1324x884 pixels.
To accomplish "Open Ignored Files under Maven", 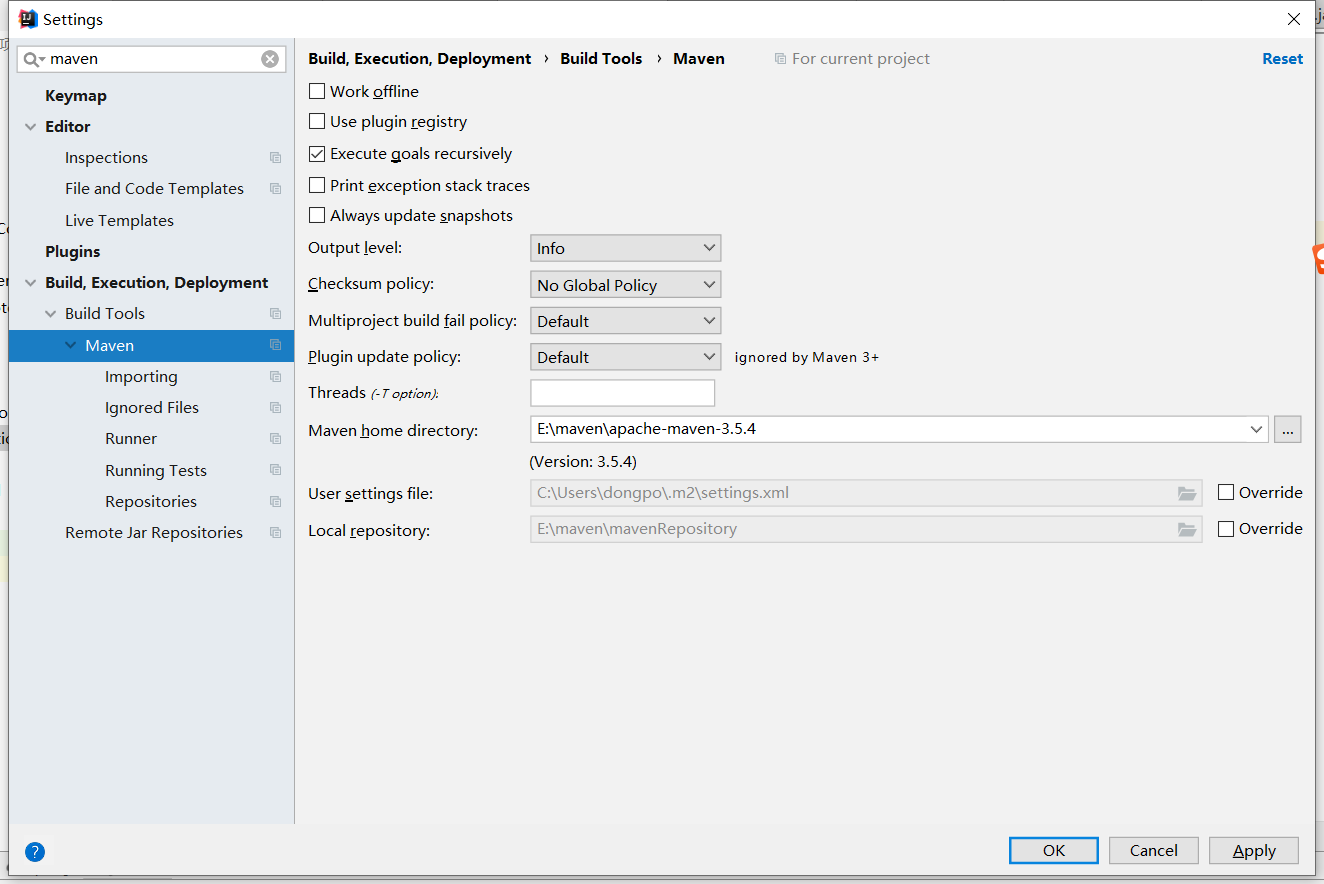I will pos(151,408).
